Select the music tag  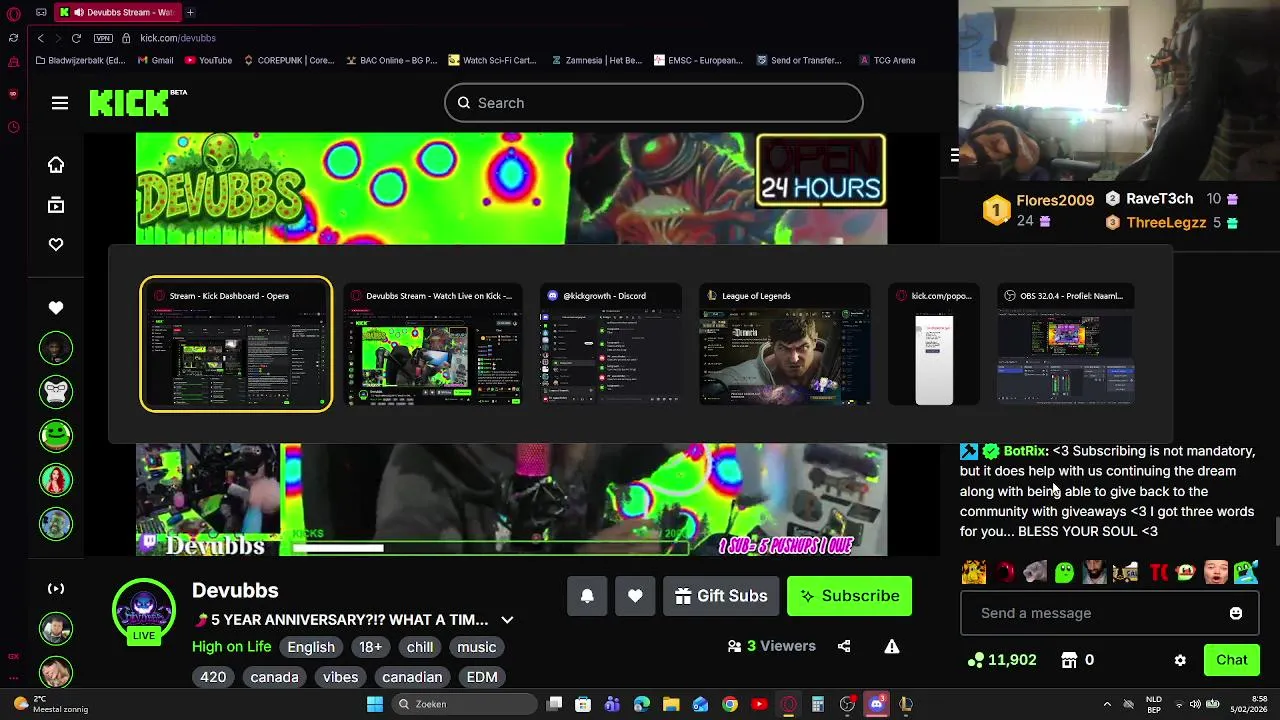click(477, 647)
